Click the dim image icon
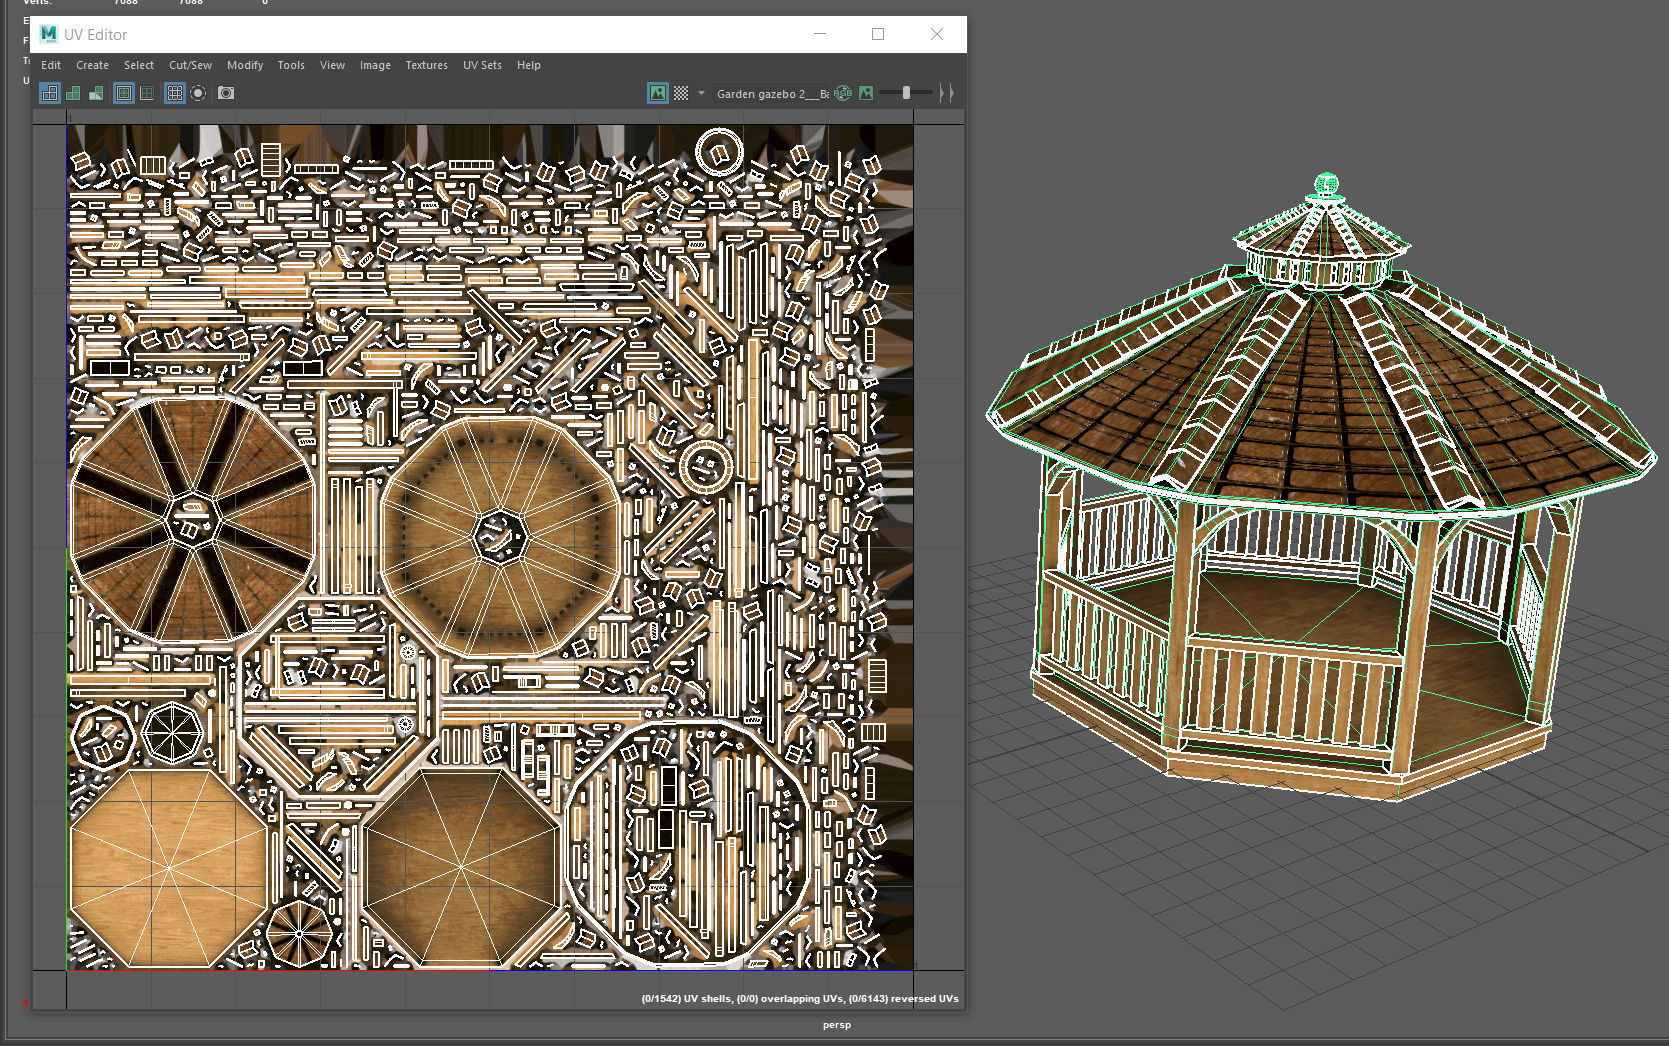 click(866, 93)
